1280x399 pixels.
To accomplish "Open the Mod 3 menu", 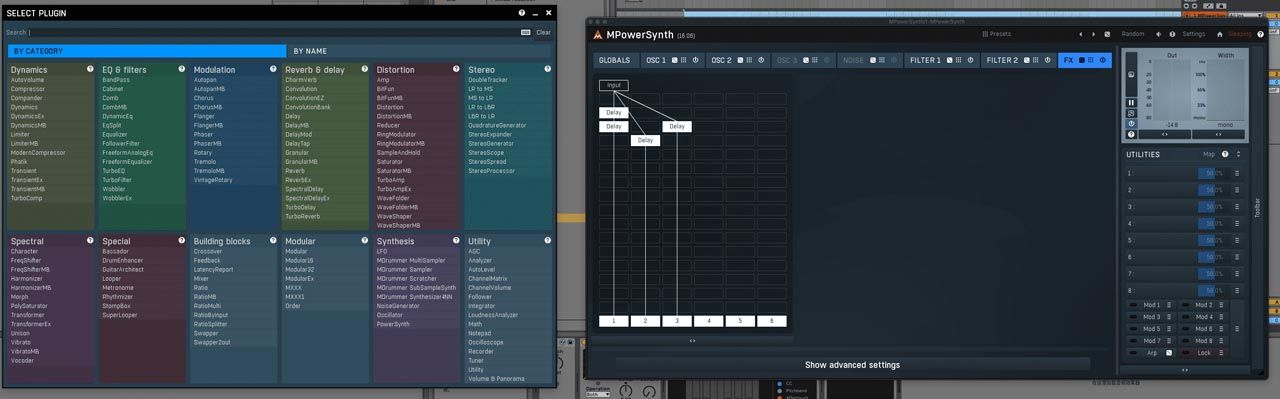I will [x=1169, y=316].
